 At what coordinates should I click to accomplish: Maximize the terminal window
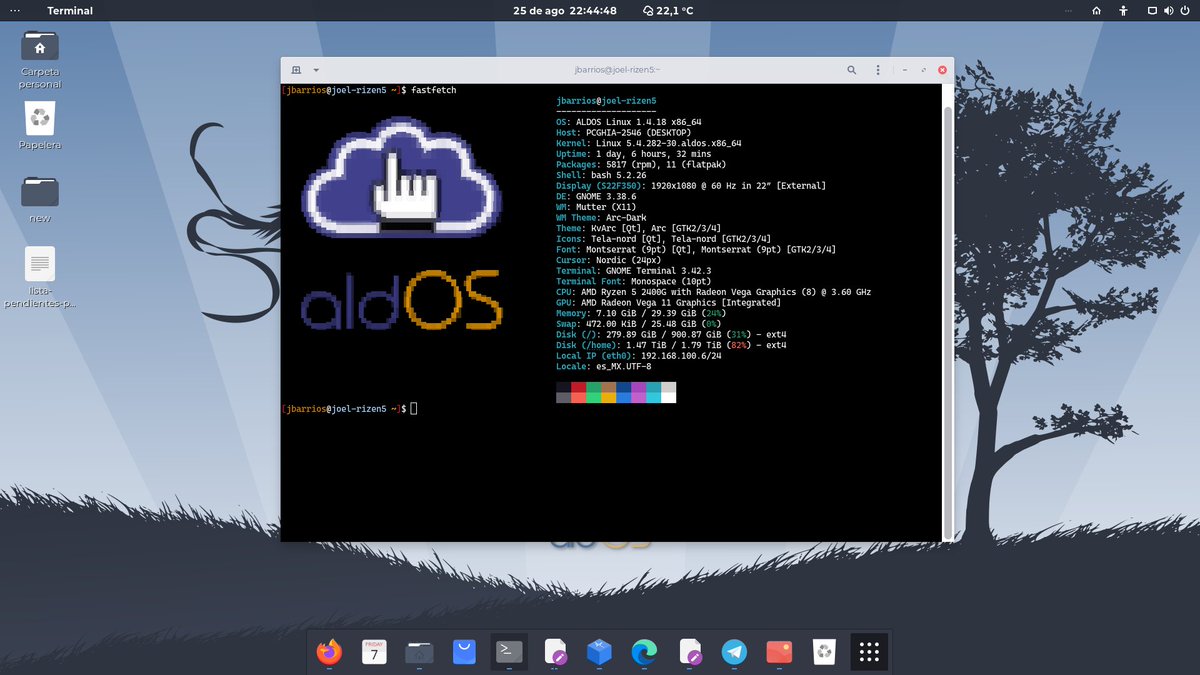pyautogui.click(x=924, y=70)
